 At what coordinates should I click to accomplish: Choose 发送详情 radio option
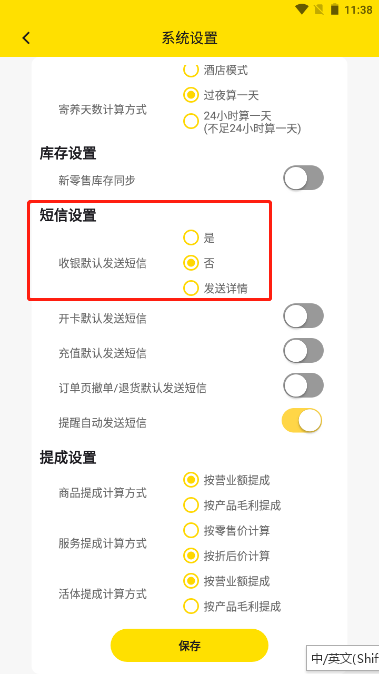tap(191, 288)
